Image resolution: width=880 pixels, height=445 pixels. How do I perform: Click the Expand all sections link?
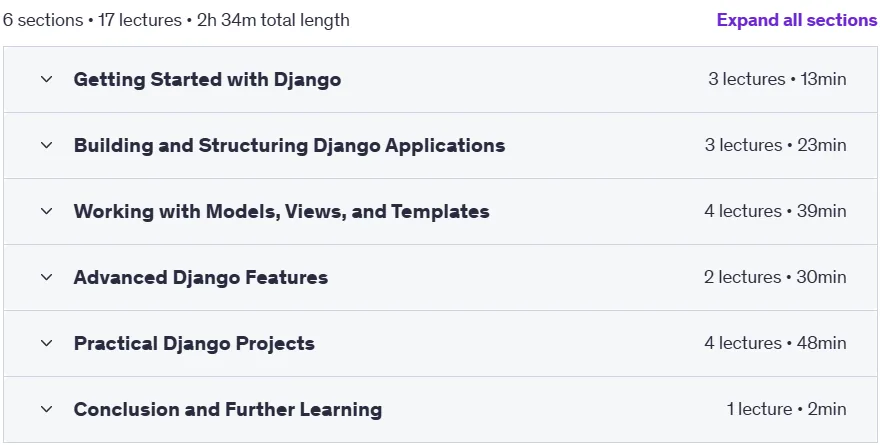797,20
